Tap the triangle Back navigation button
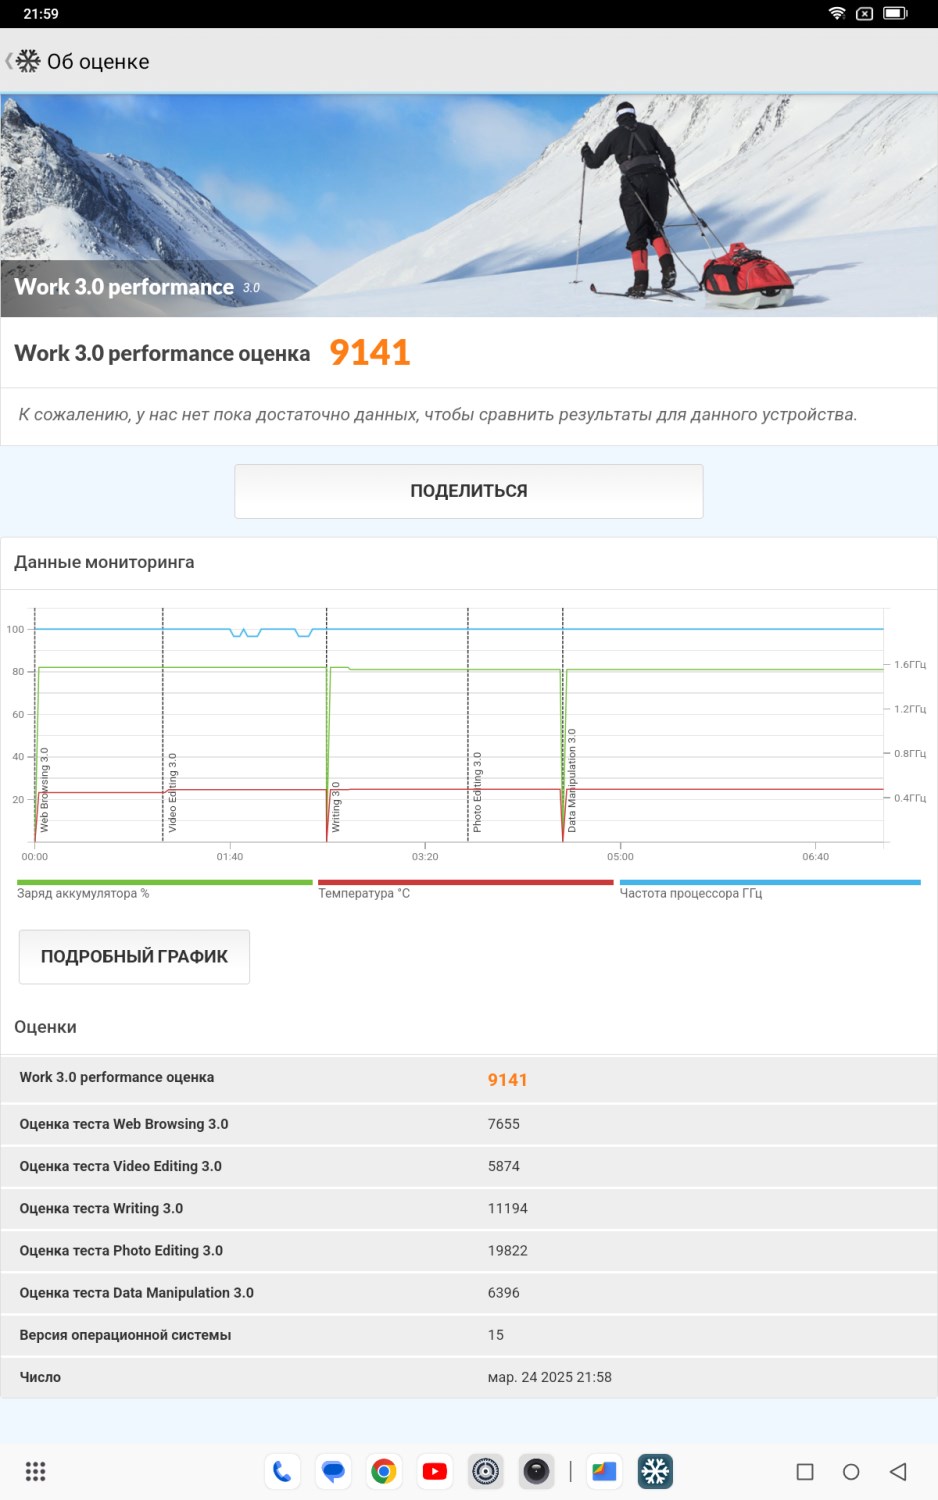 point(898,1471)
